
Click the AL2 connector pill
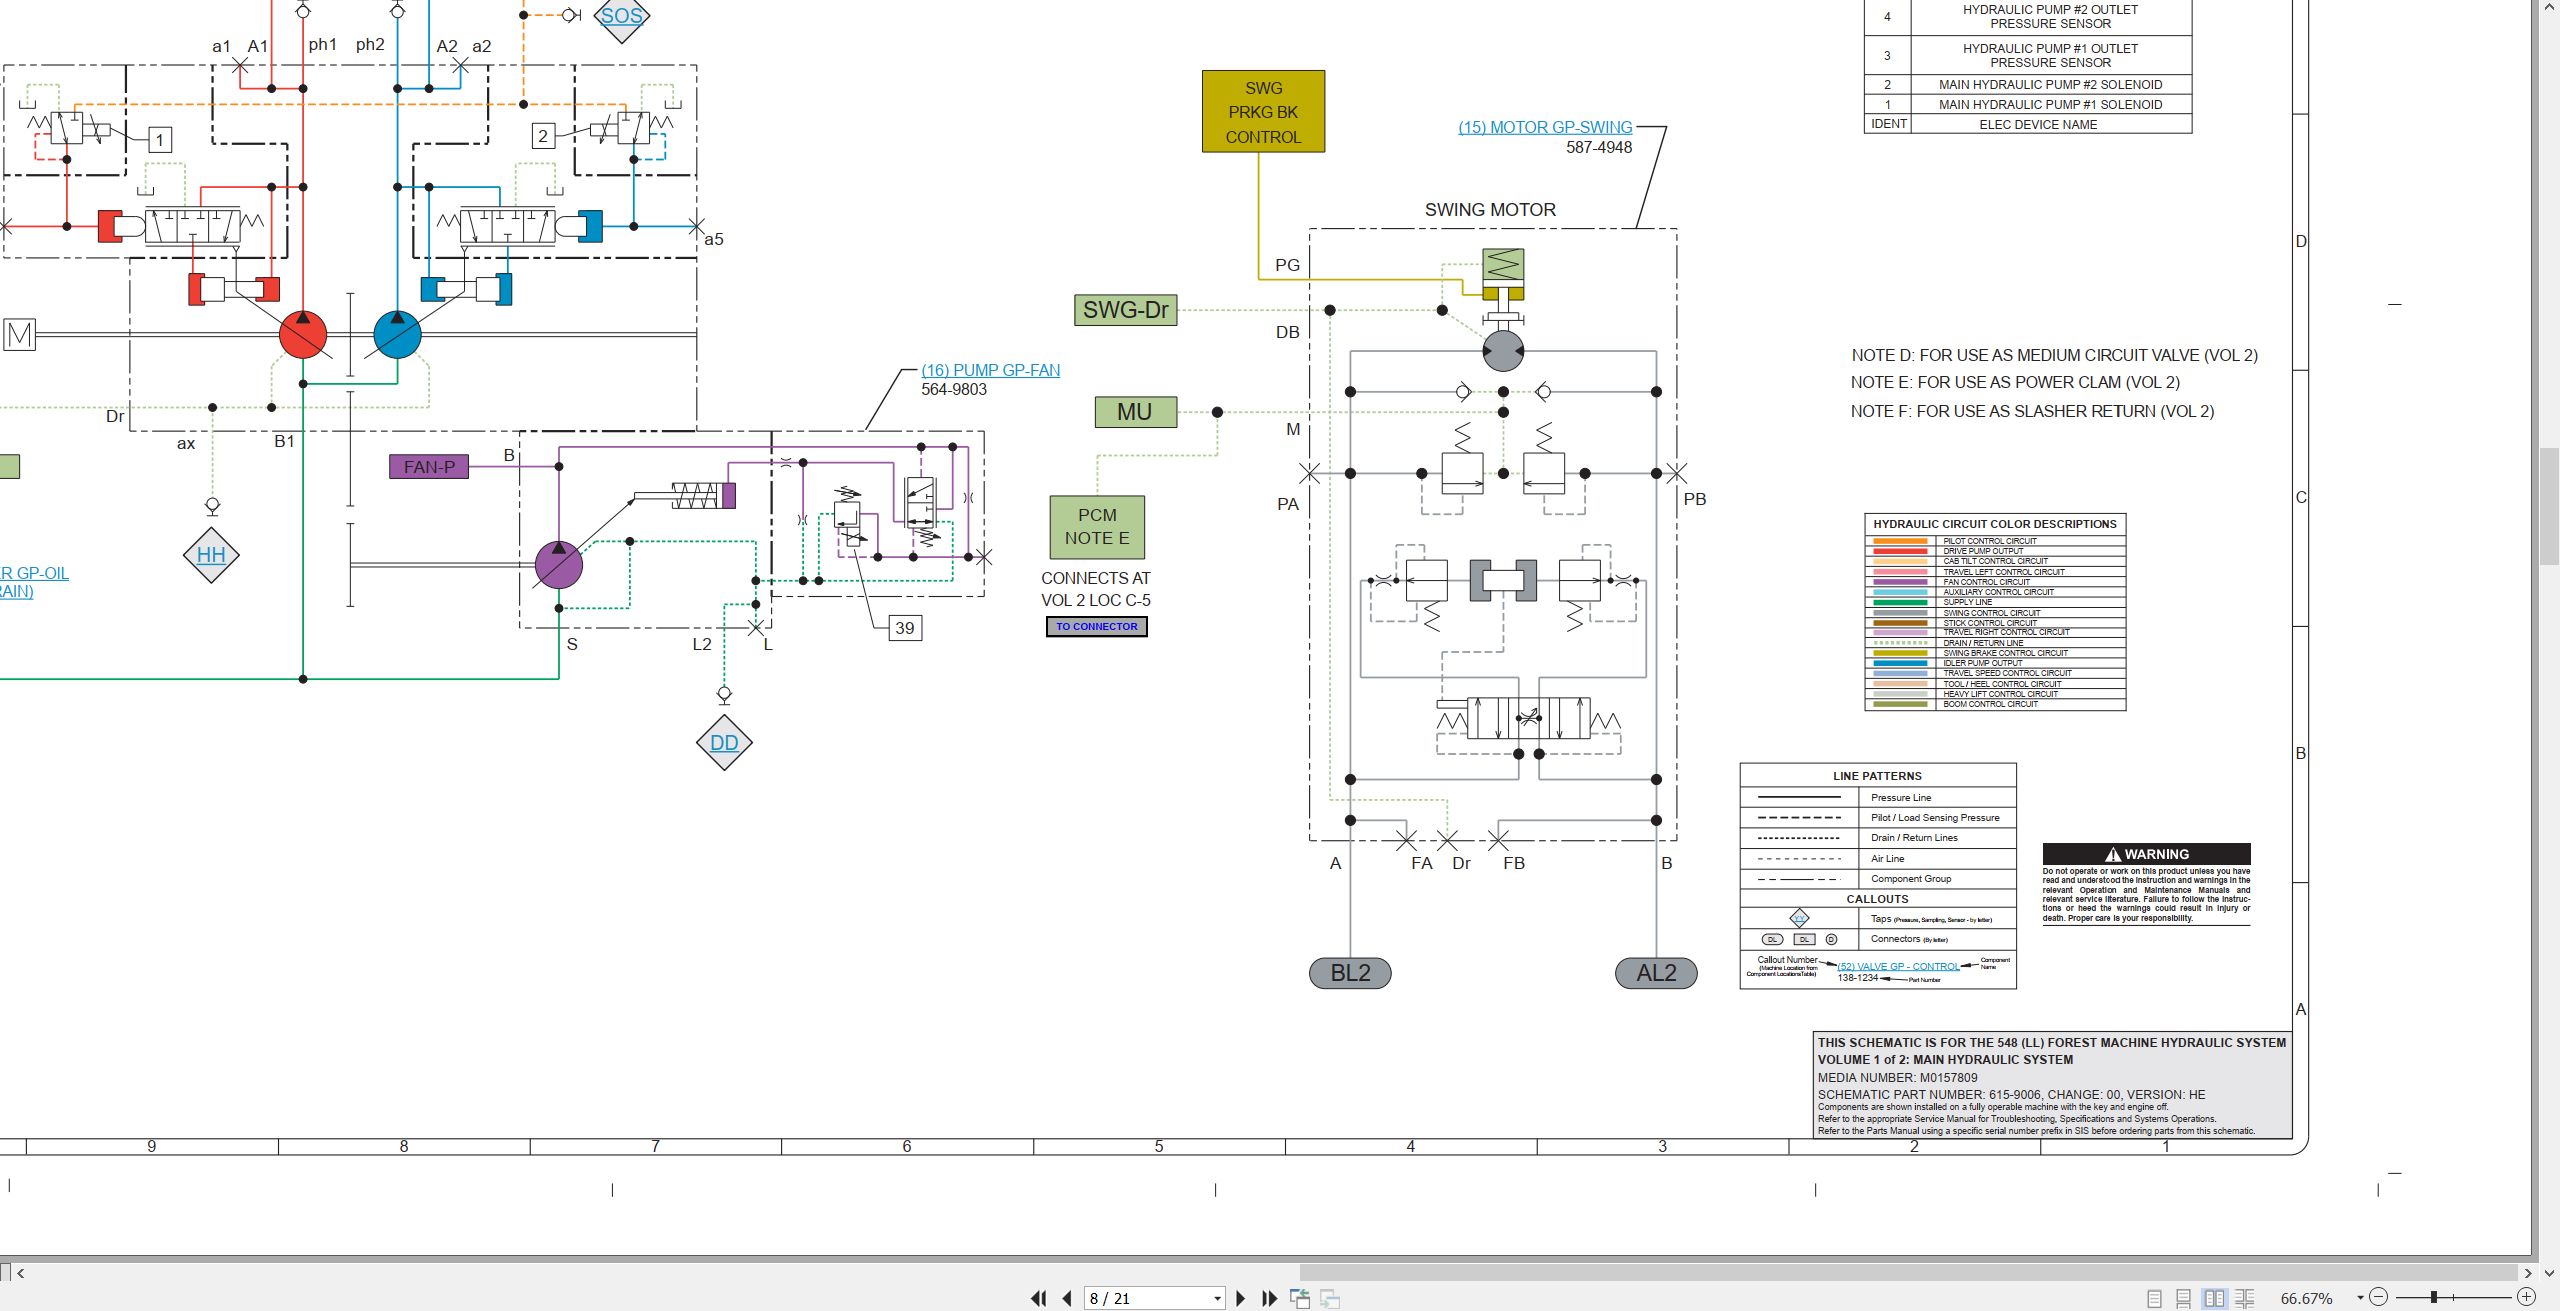pos(1656,973)
